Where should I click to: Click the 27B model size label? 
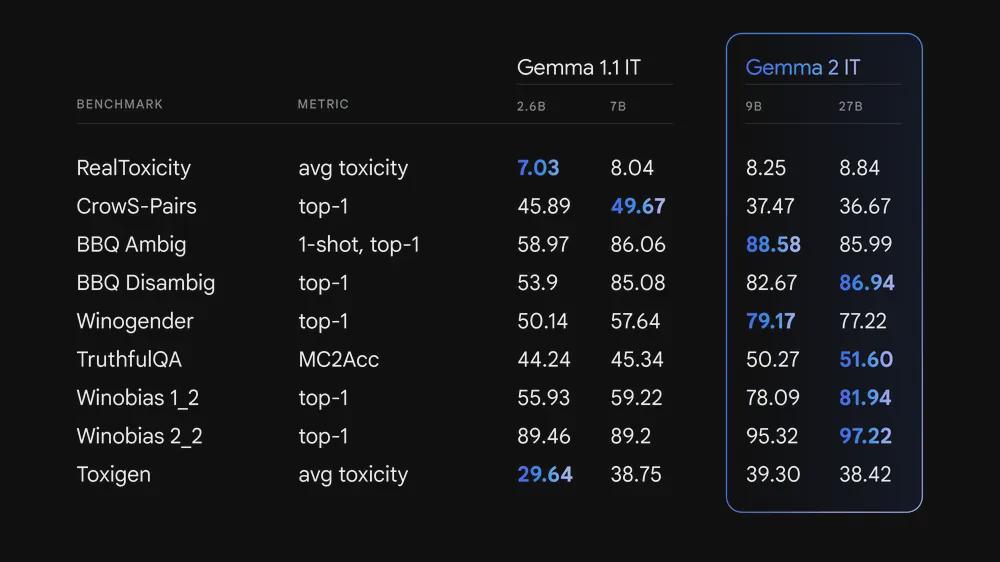click(x=850, y=106)
